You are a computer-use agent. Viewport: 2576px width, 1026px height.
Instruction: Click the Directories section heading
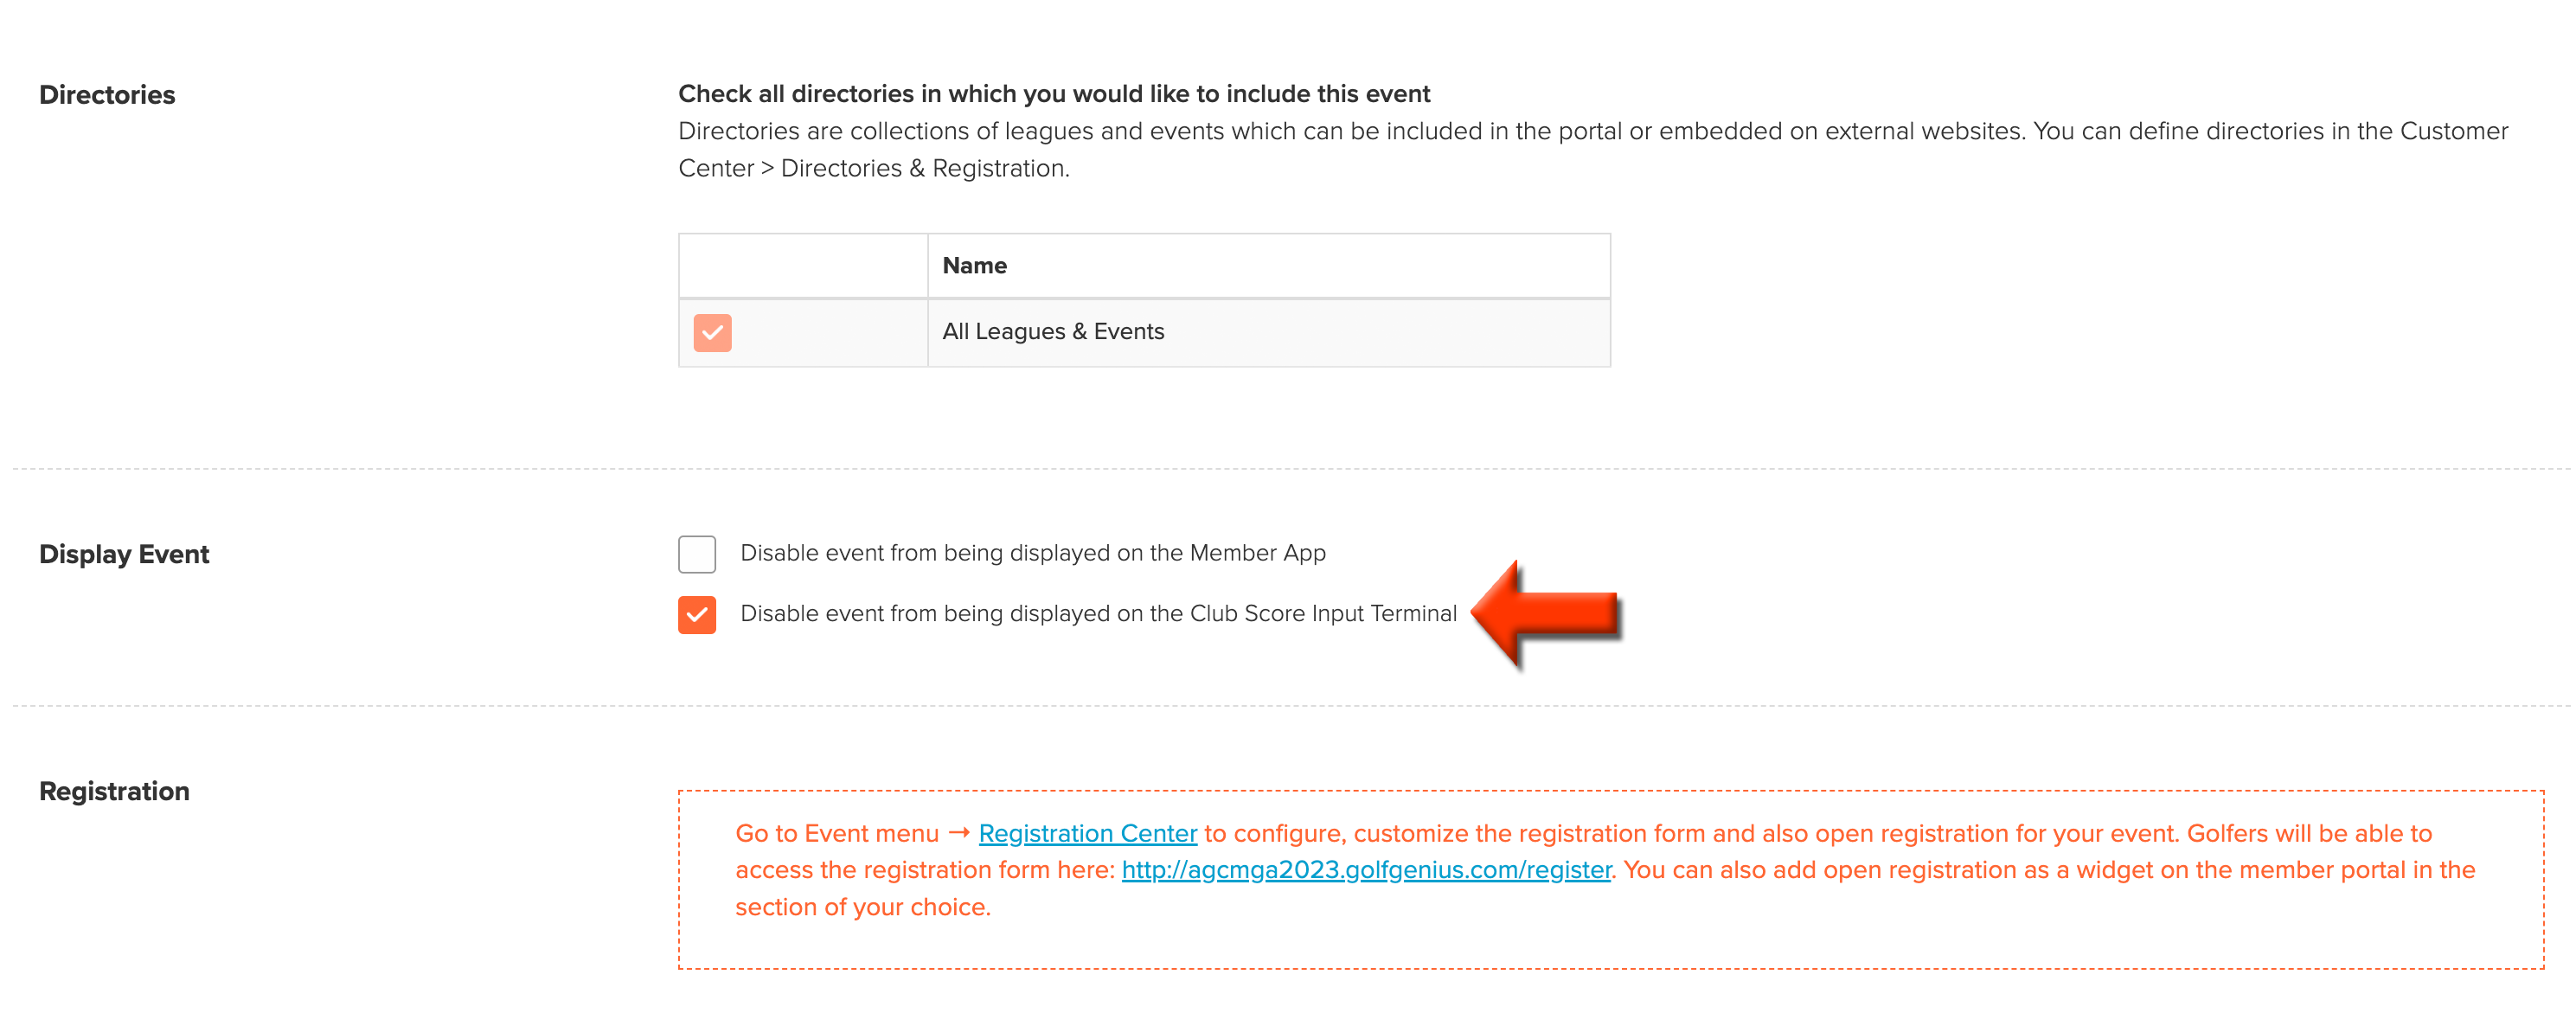point(107,95)
